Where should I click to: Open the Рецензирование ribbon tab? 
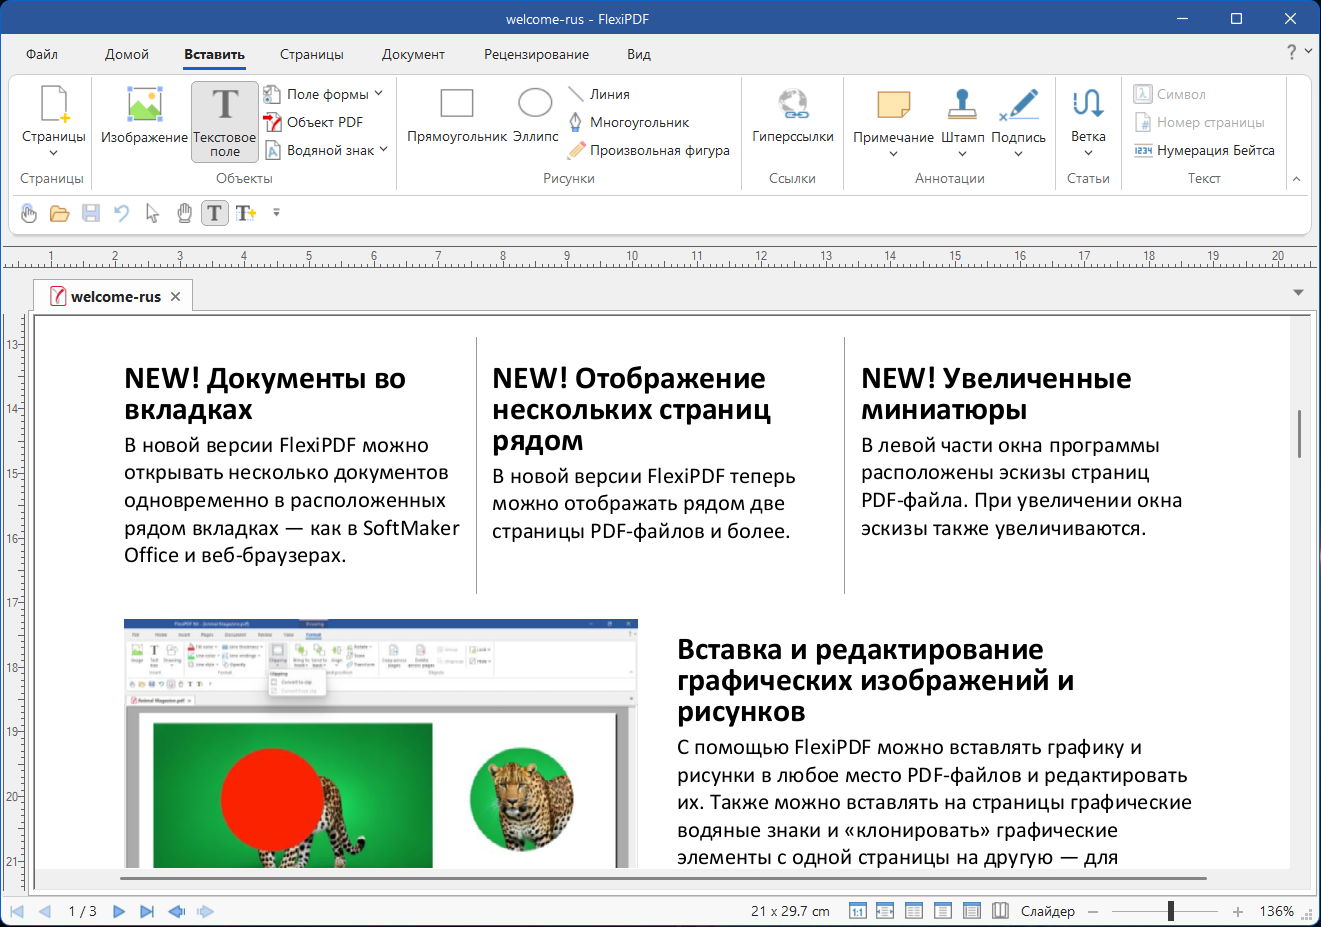click(x=536, y=54)
